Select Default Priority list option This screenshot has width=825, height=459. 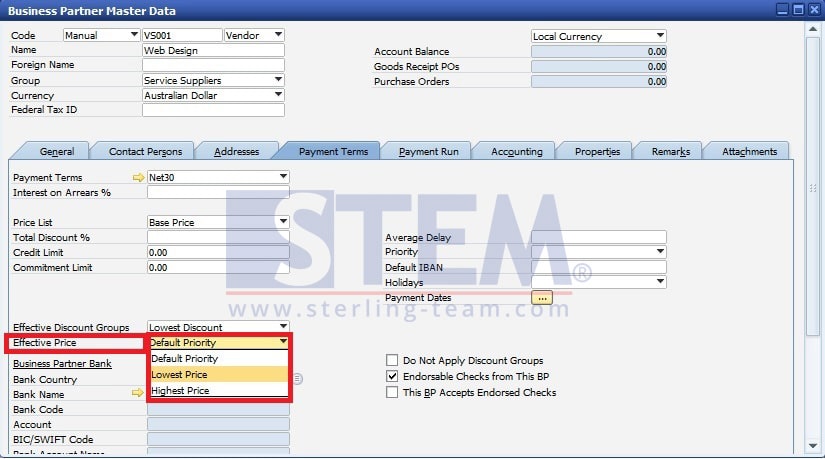(219, 359)
